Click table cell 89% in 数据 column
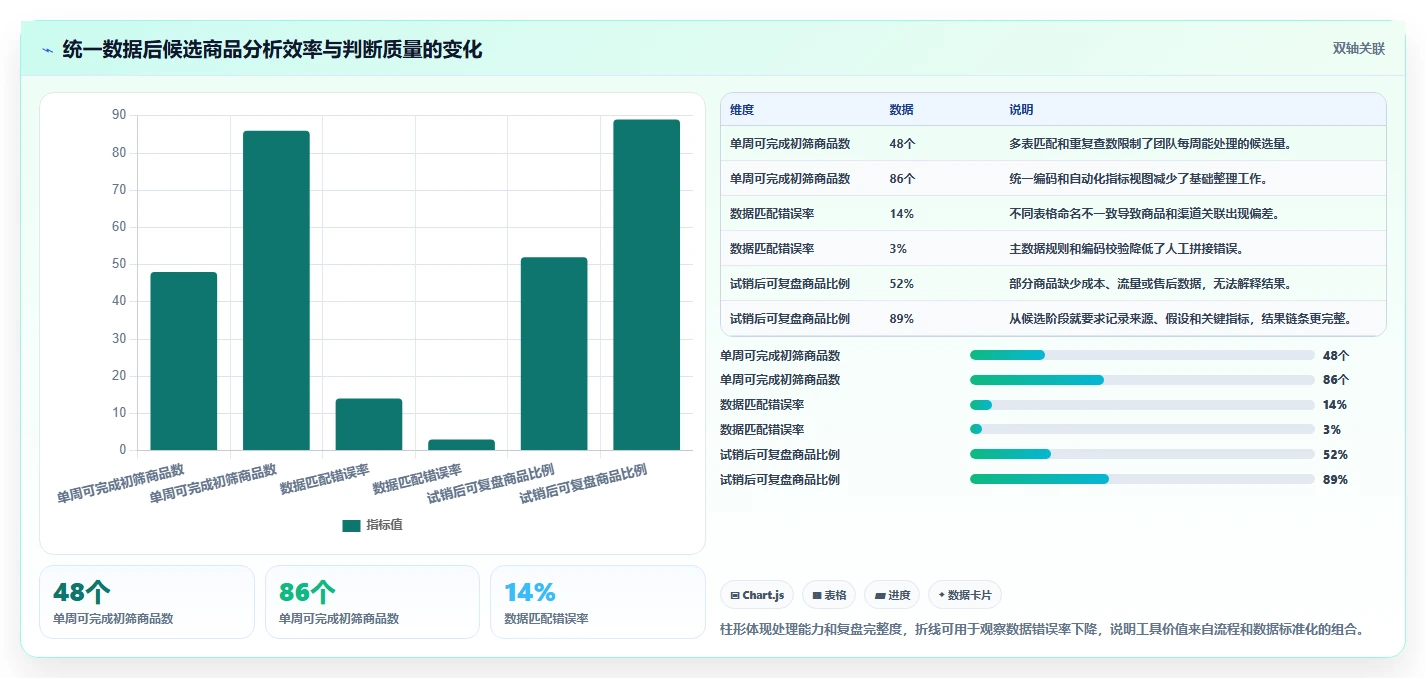This screenshot has width=1426, height=678. tap(901, 319)
